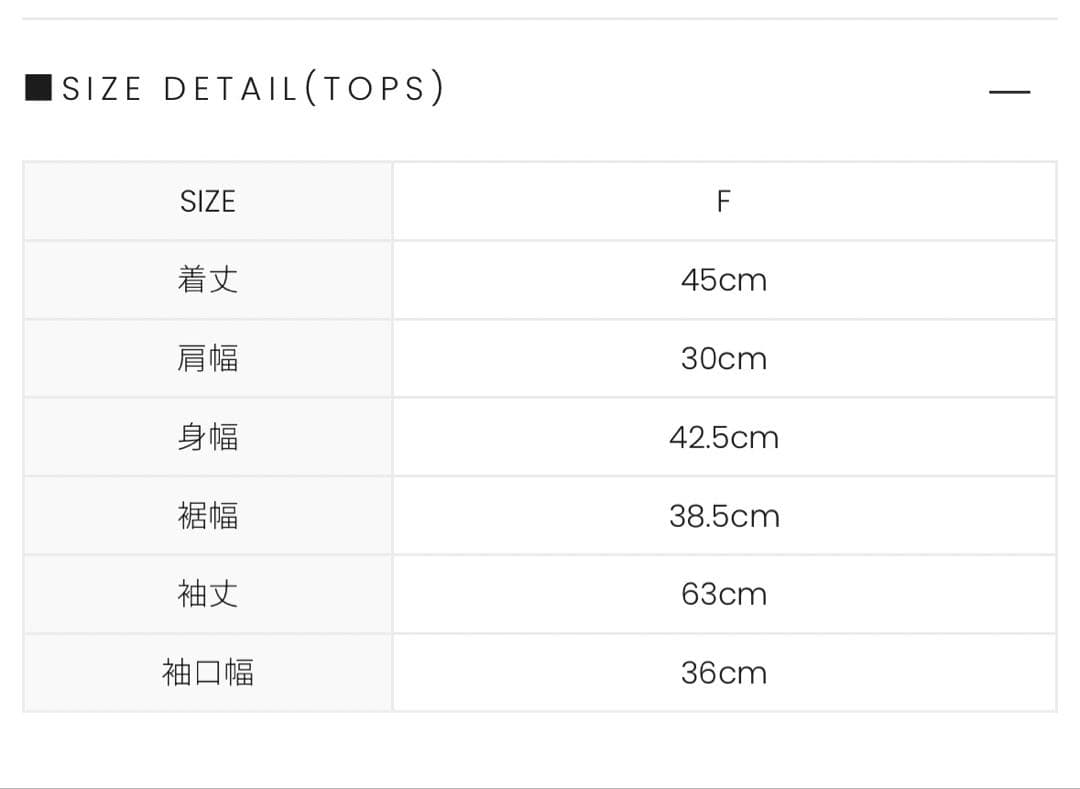Click the 45cm value cell
Screen dimensions: 1080x789
724,280
